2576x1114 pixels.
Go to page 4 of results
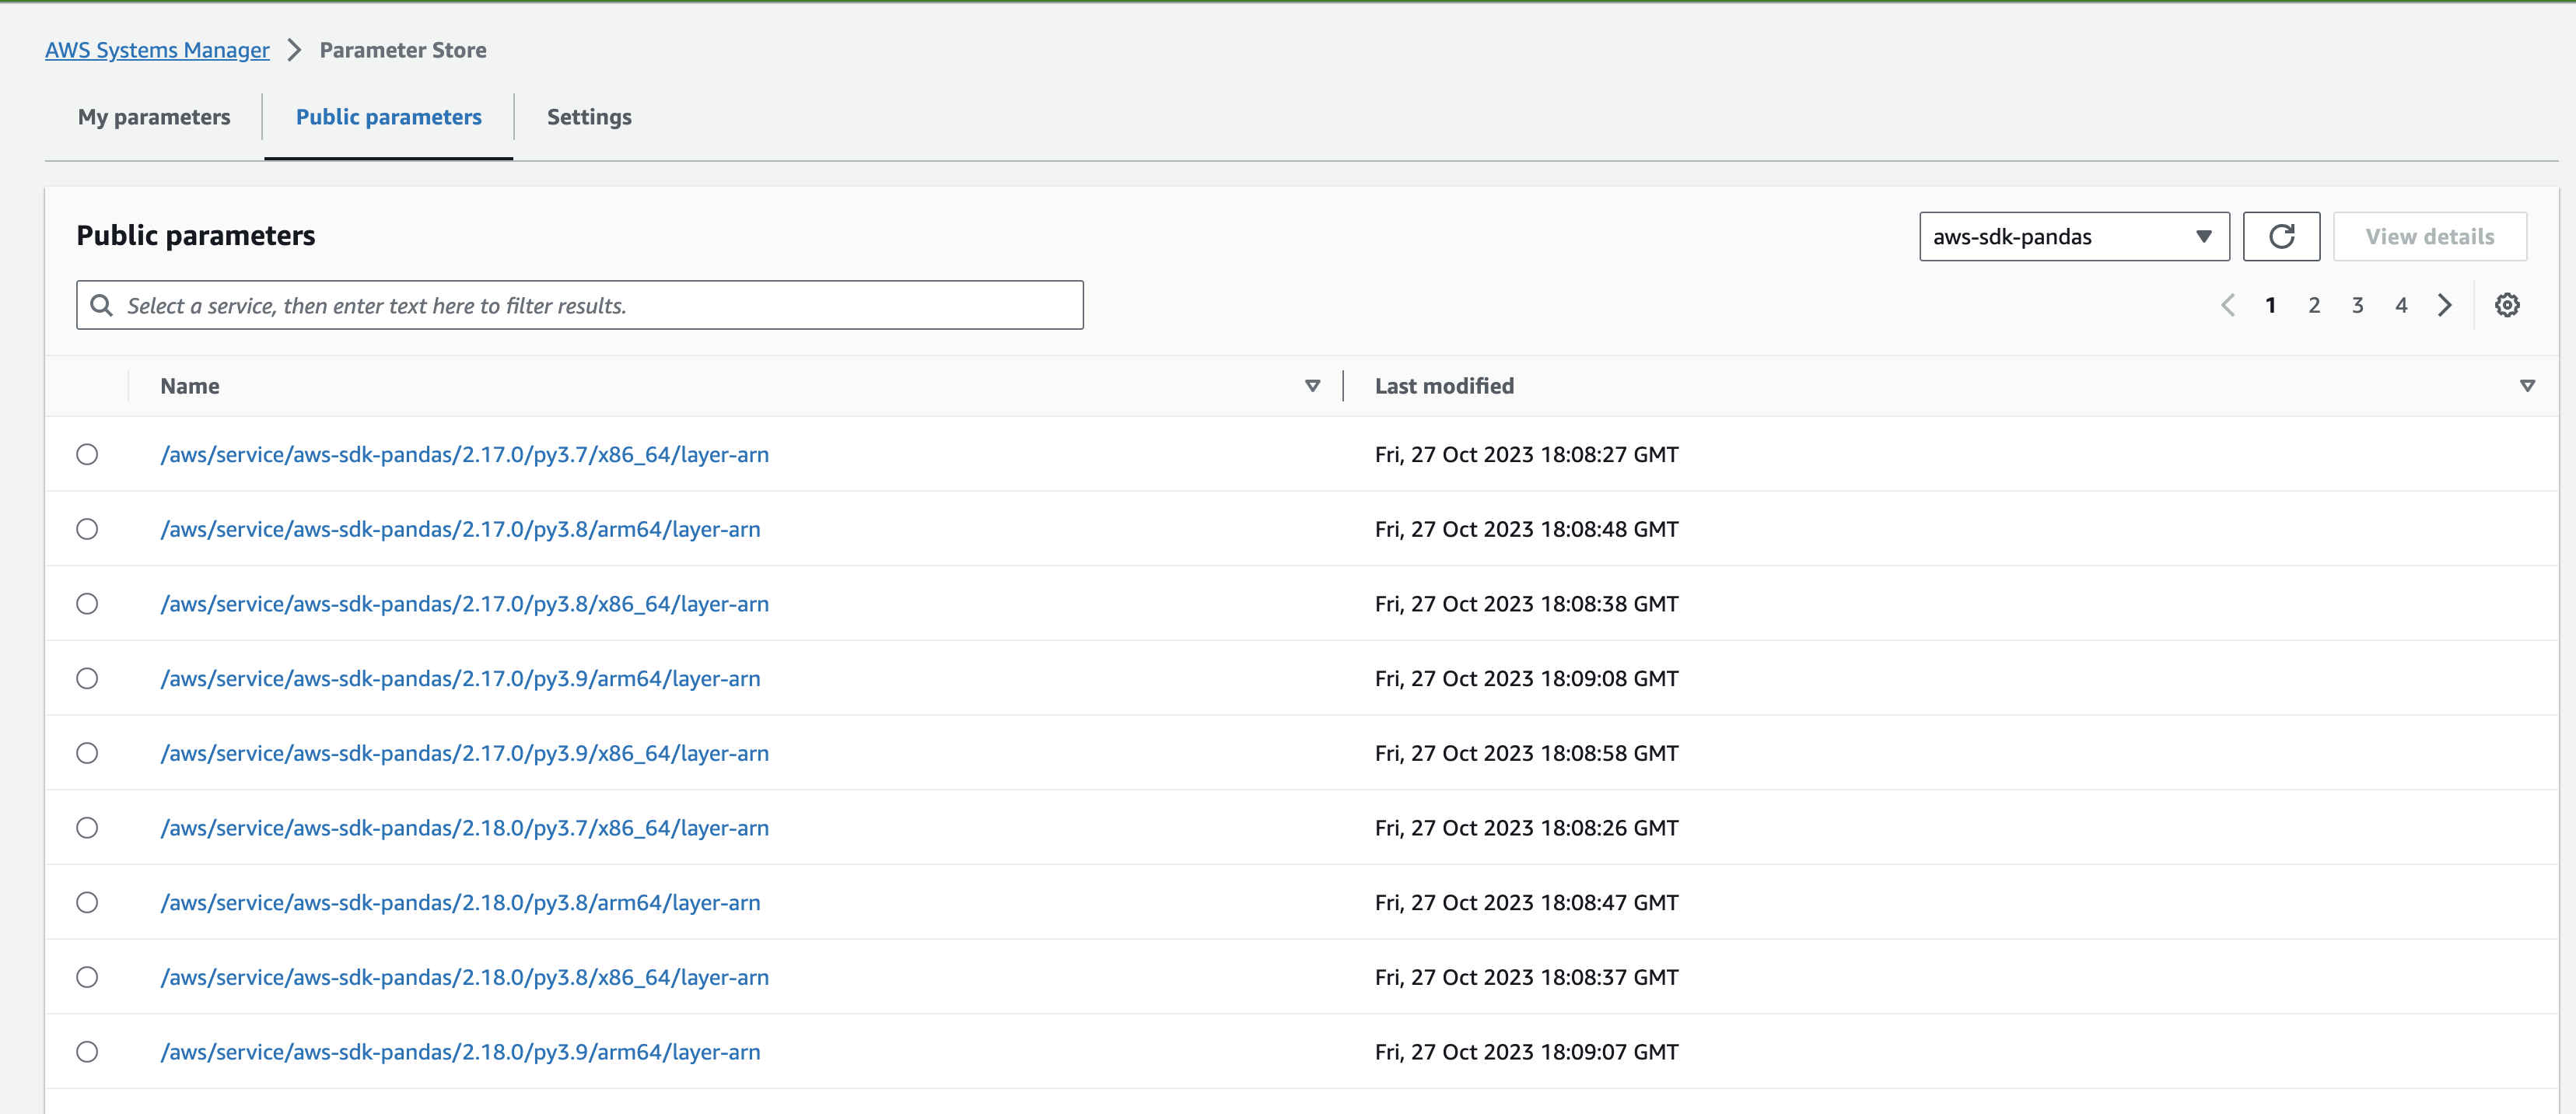(x=2401, y=305)
